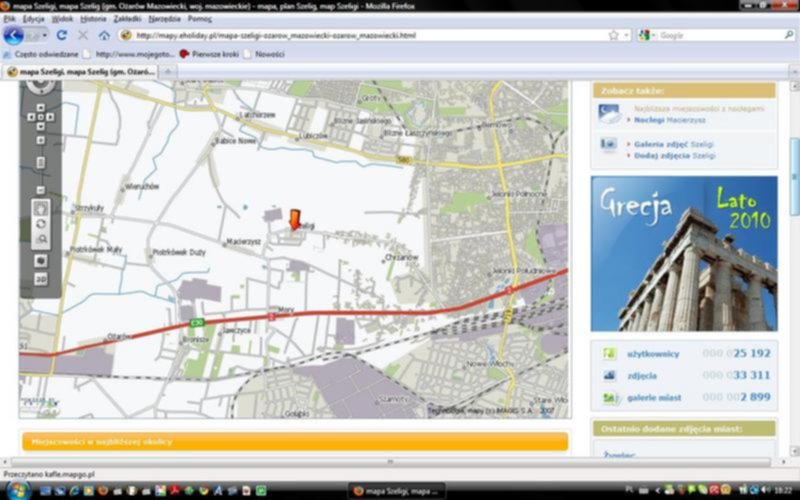
Task: Select the magnifier zoom tool on map
Action: [41, 240]
